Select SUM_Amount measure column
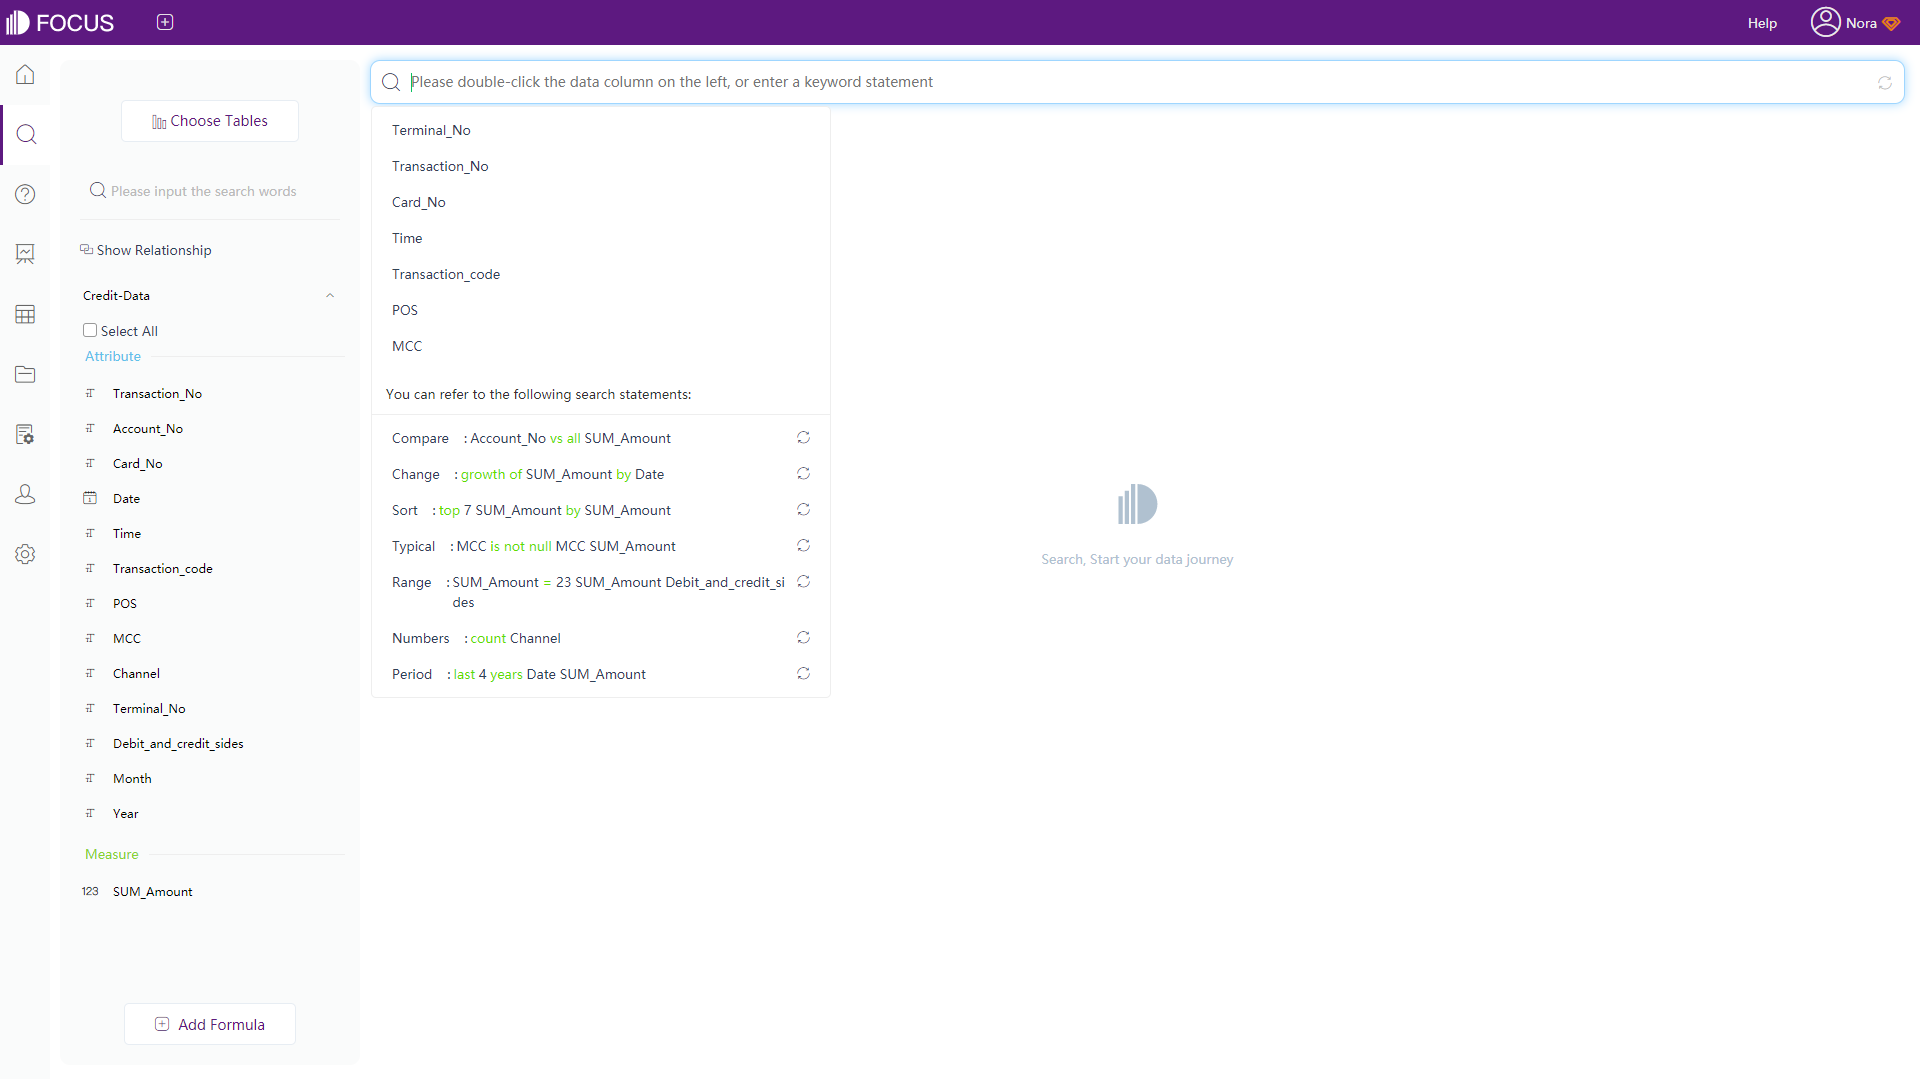The height and width of the screenshot is (1079, 1920). pos(152,891)
